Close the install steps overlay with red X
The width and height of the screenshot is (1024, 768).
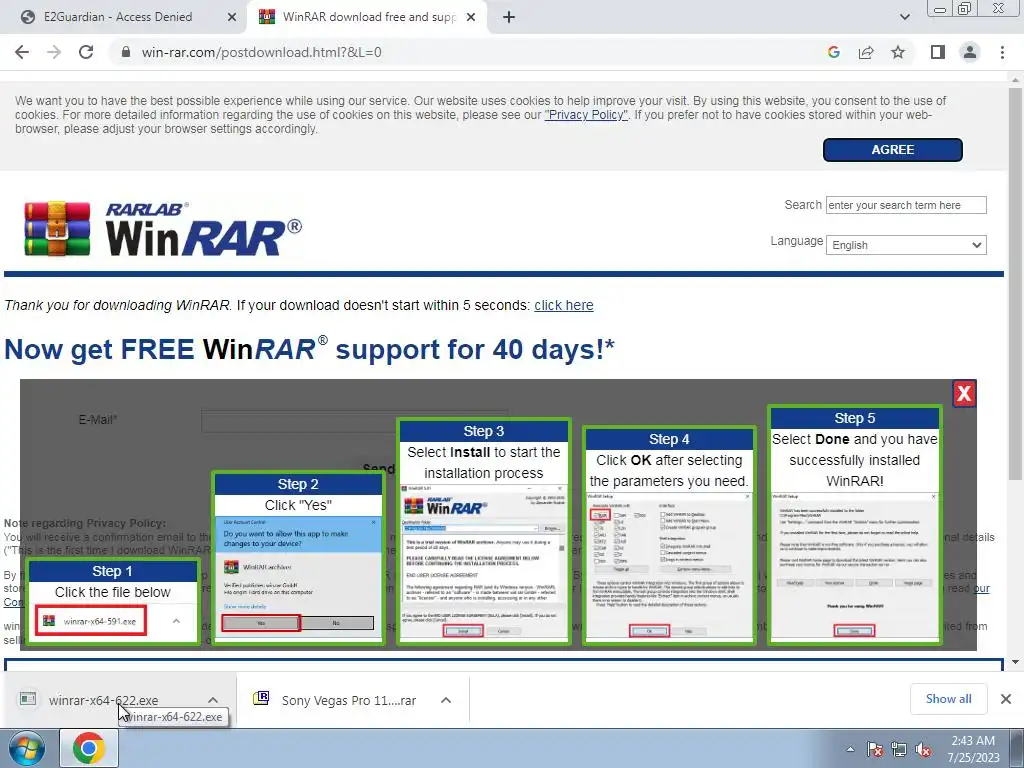(x=964, y=393)
